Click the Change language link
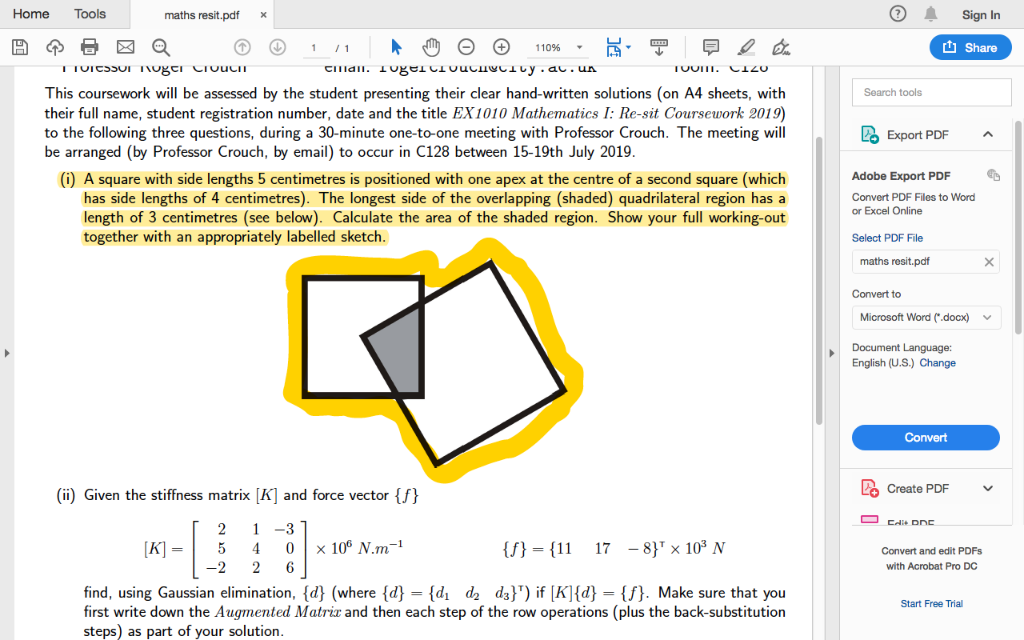 [x=937, y=363]
